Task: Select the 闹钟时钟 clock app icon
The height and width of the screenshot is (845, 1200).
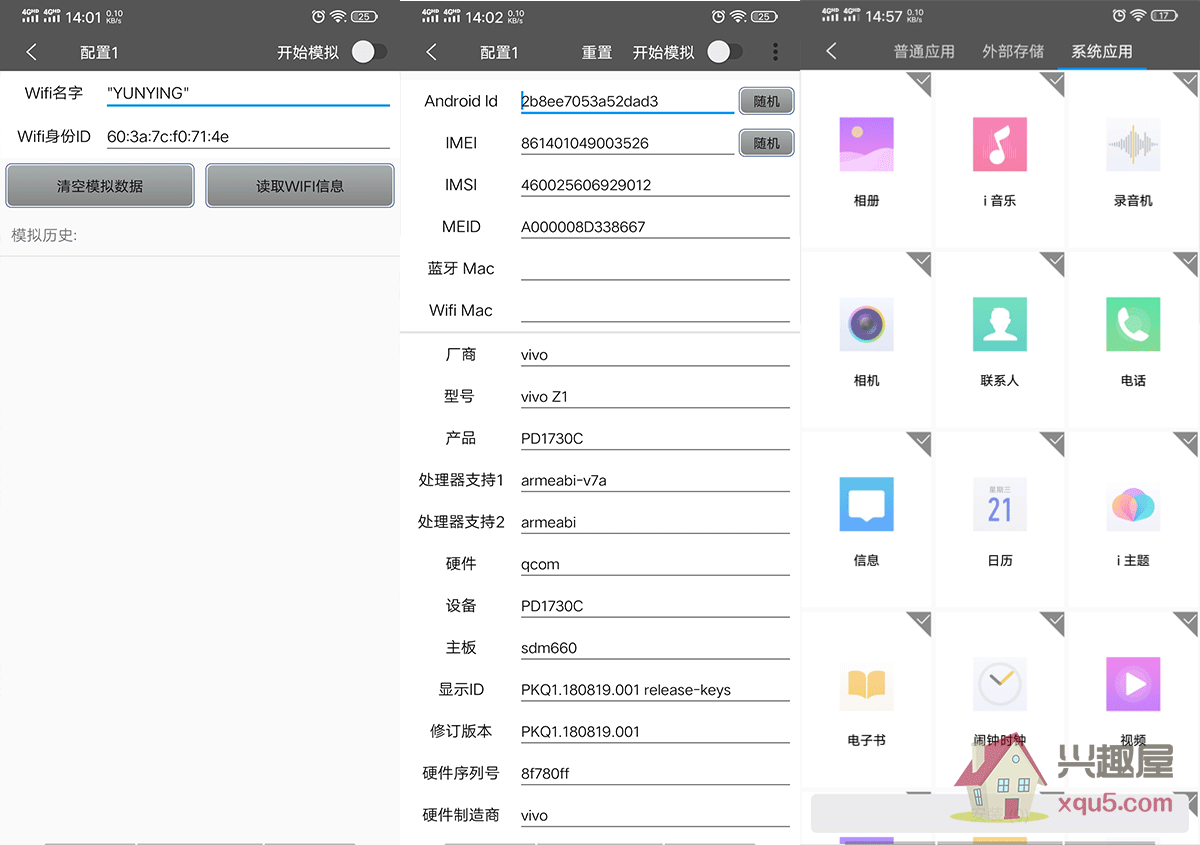Action: click(x=1000, y=684)
